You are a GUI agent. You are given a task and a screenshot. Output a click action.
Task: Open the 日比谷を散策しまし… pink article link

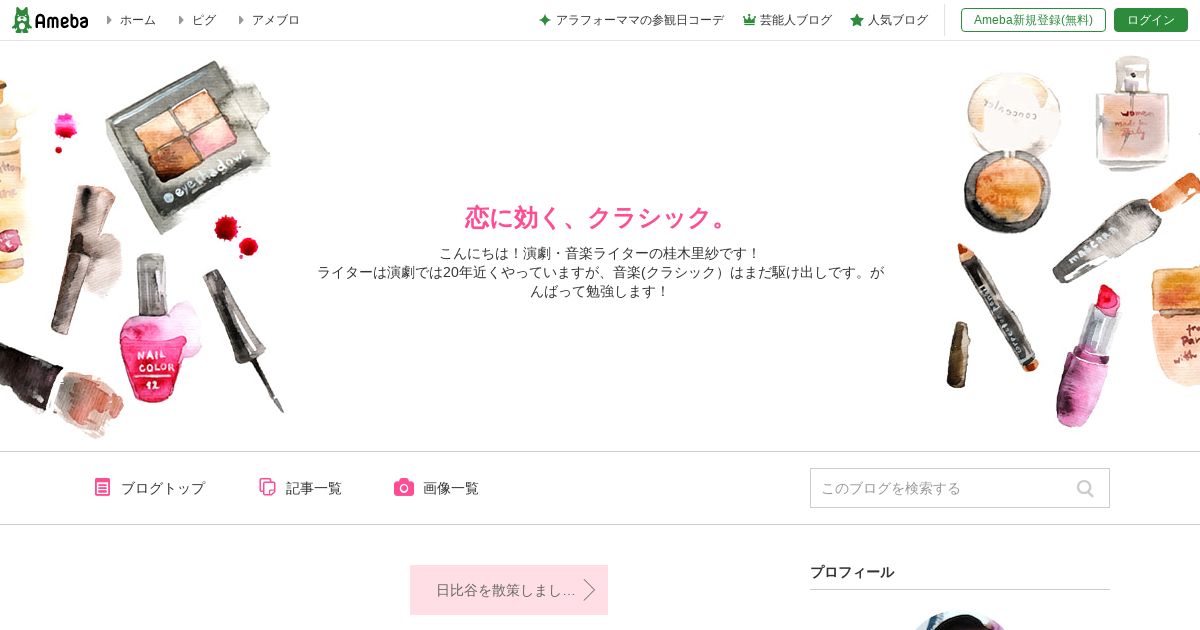click(509, 590)
